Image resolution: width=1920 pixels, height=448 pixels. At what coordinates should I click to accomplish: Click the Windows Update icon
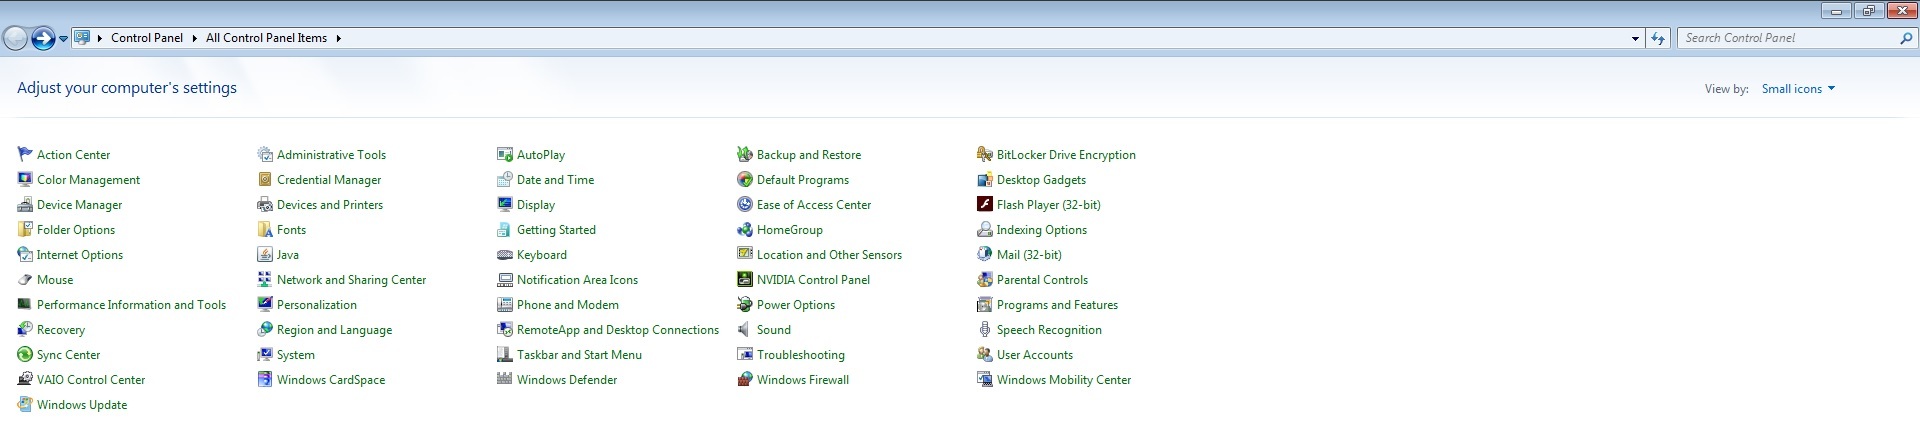click(x=25, y=405)
